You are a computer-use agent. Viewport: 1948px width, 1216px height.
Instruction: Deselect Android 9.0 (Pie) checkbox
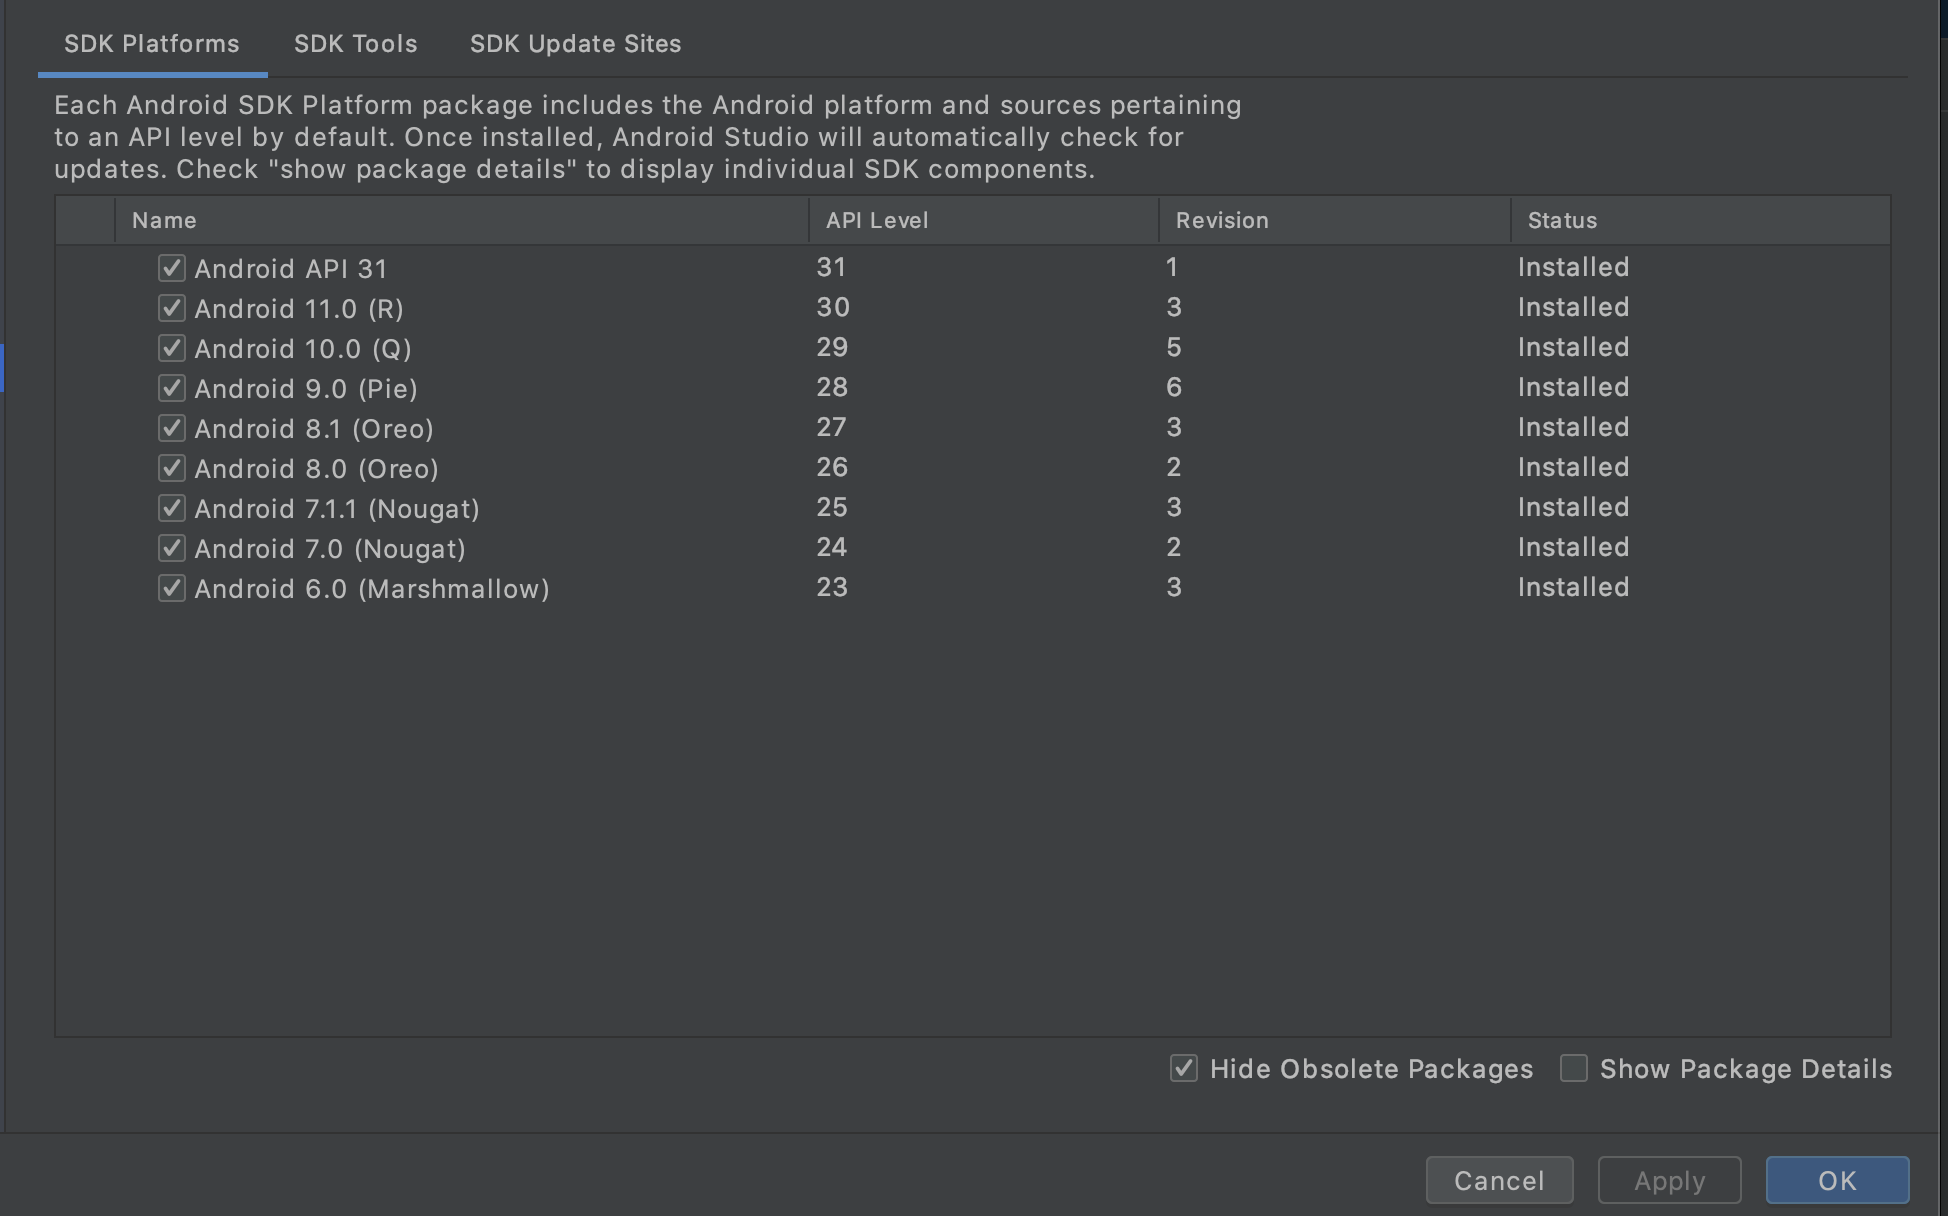172,388
